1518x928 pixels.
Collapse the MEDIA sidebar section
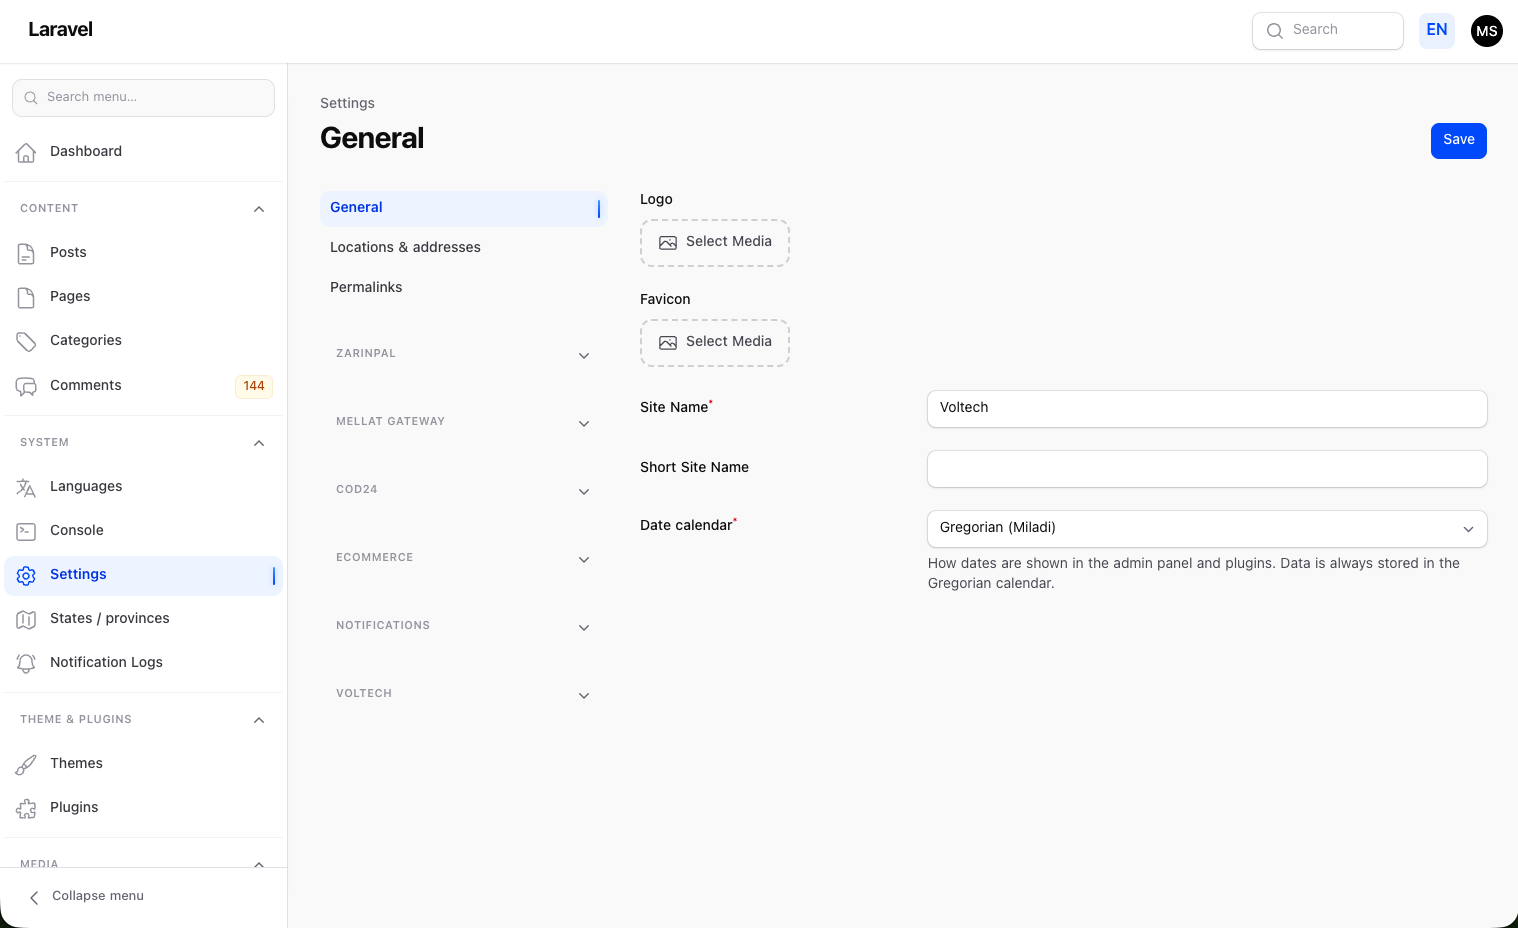click(x=259, y=864)
